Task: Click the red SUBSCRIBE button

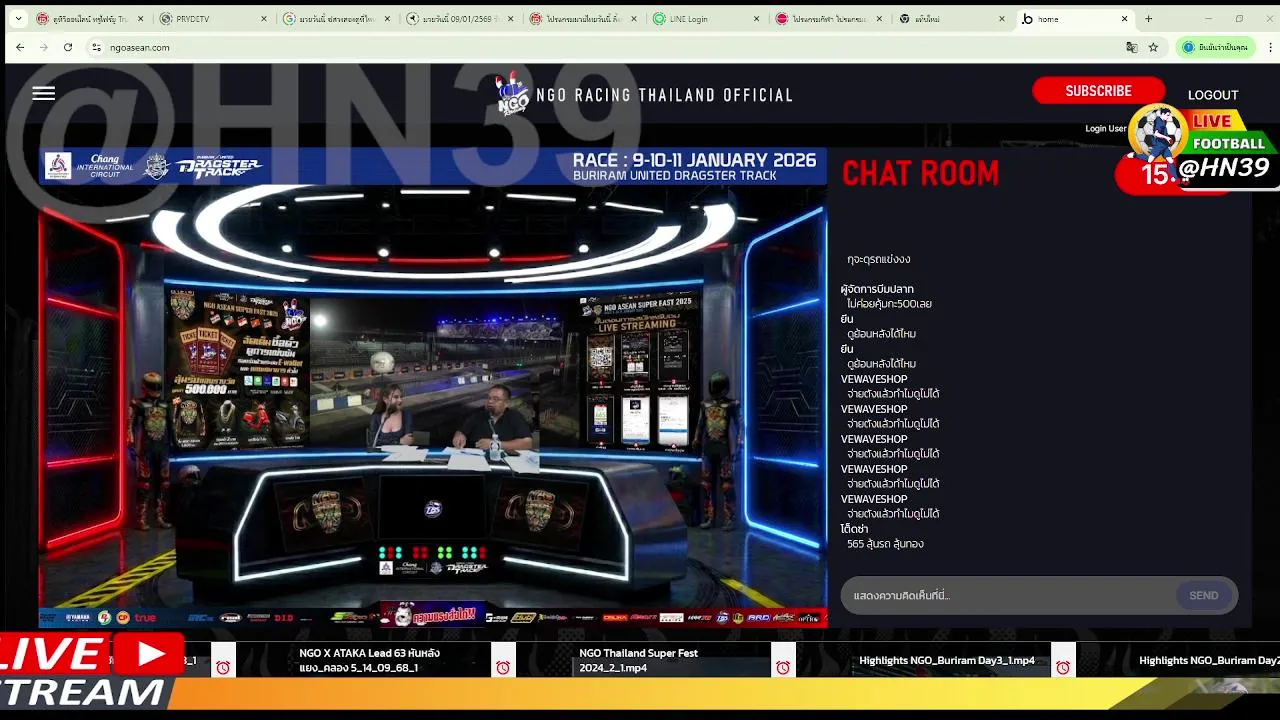Action: tap(1098, 91)
